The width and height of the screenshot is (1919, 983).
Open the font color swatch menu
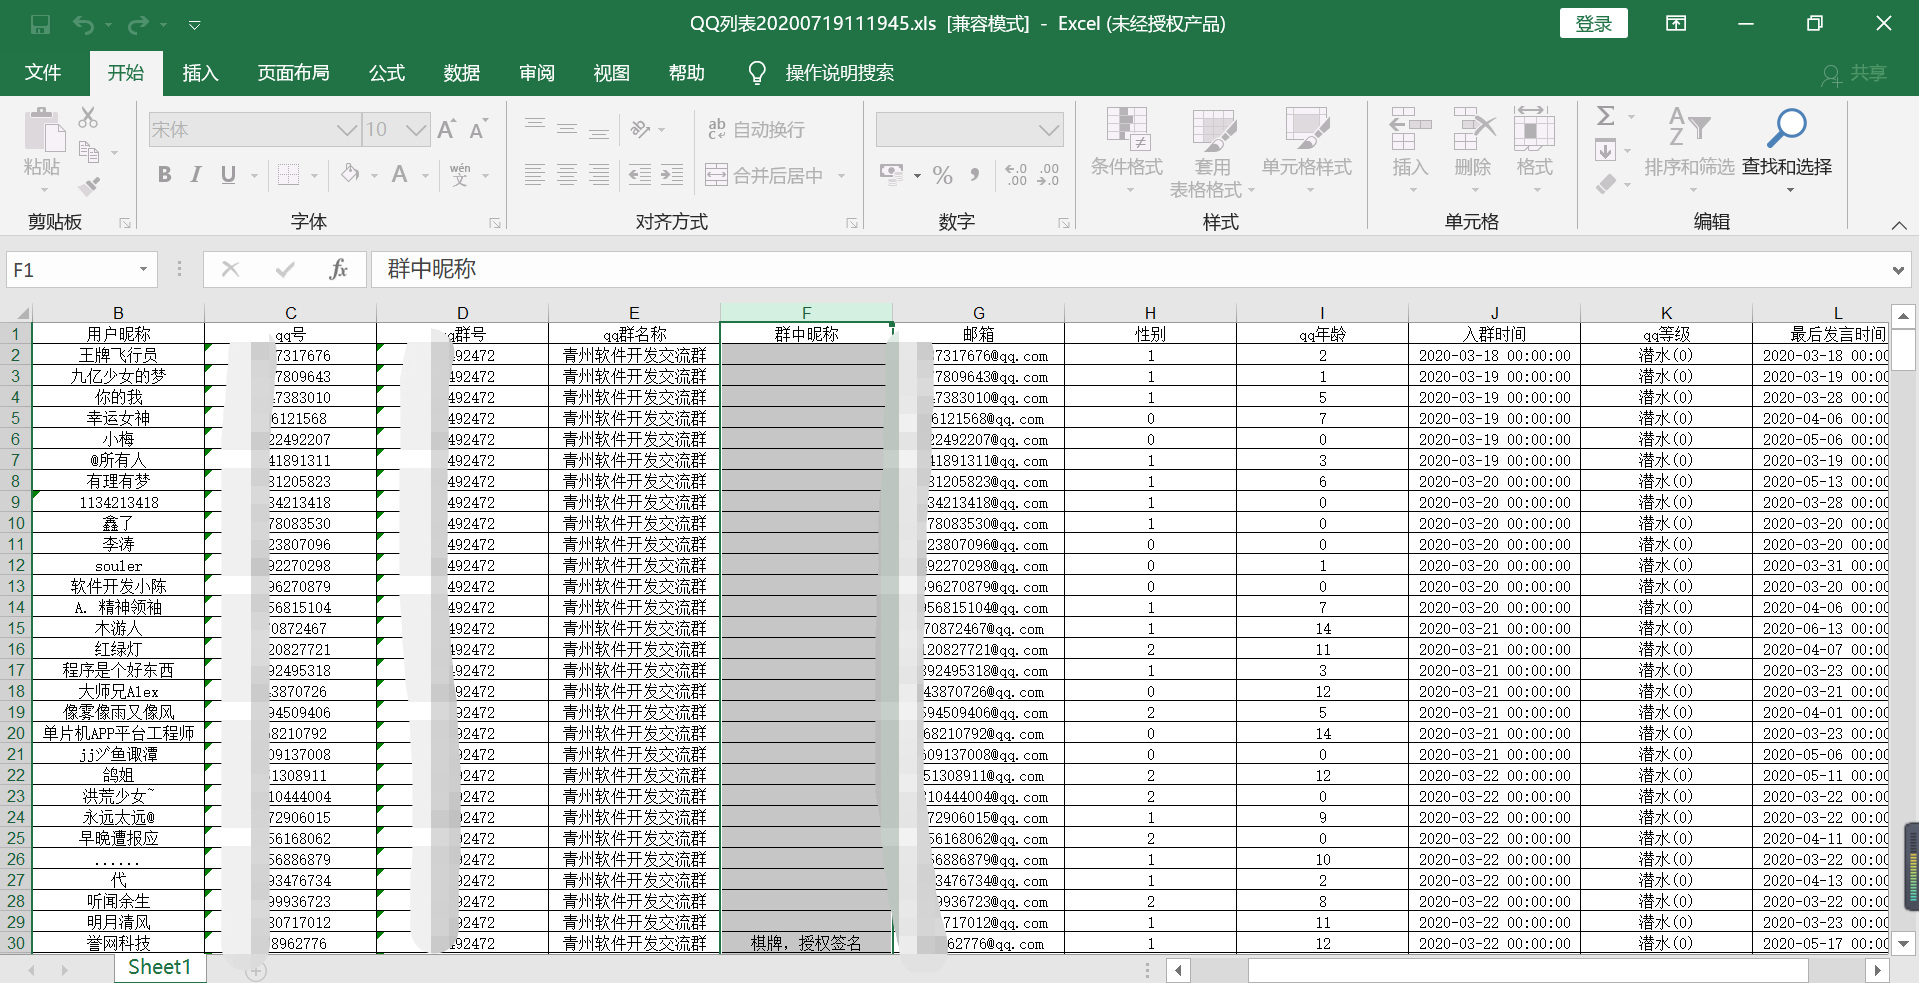[x=398, y=174]
